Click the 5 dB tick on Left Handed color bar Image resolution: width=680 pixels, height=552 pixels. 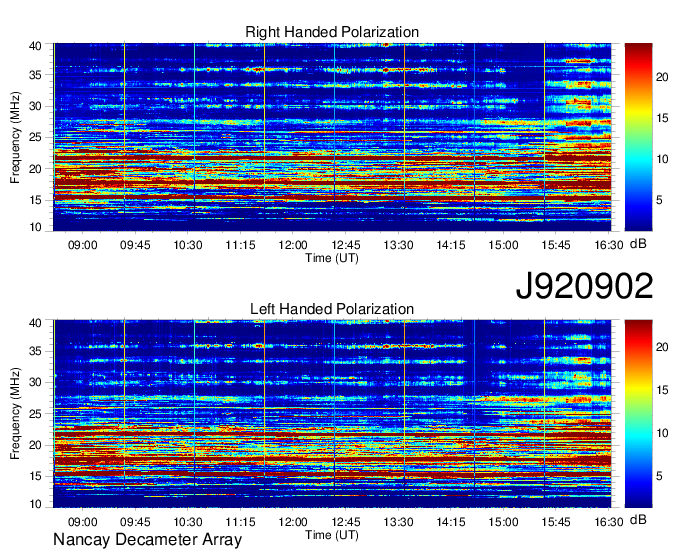tap(659, 476)
